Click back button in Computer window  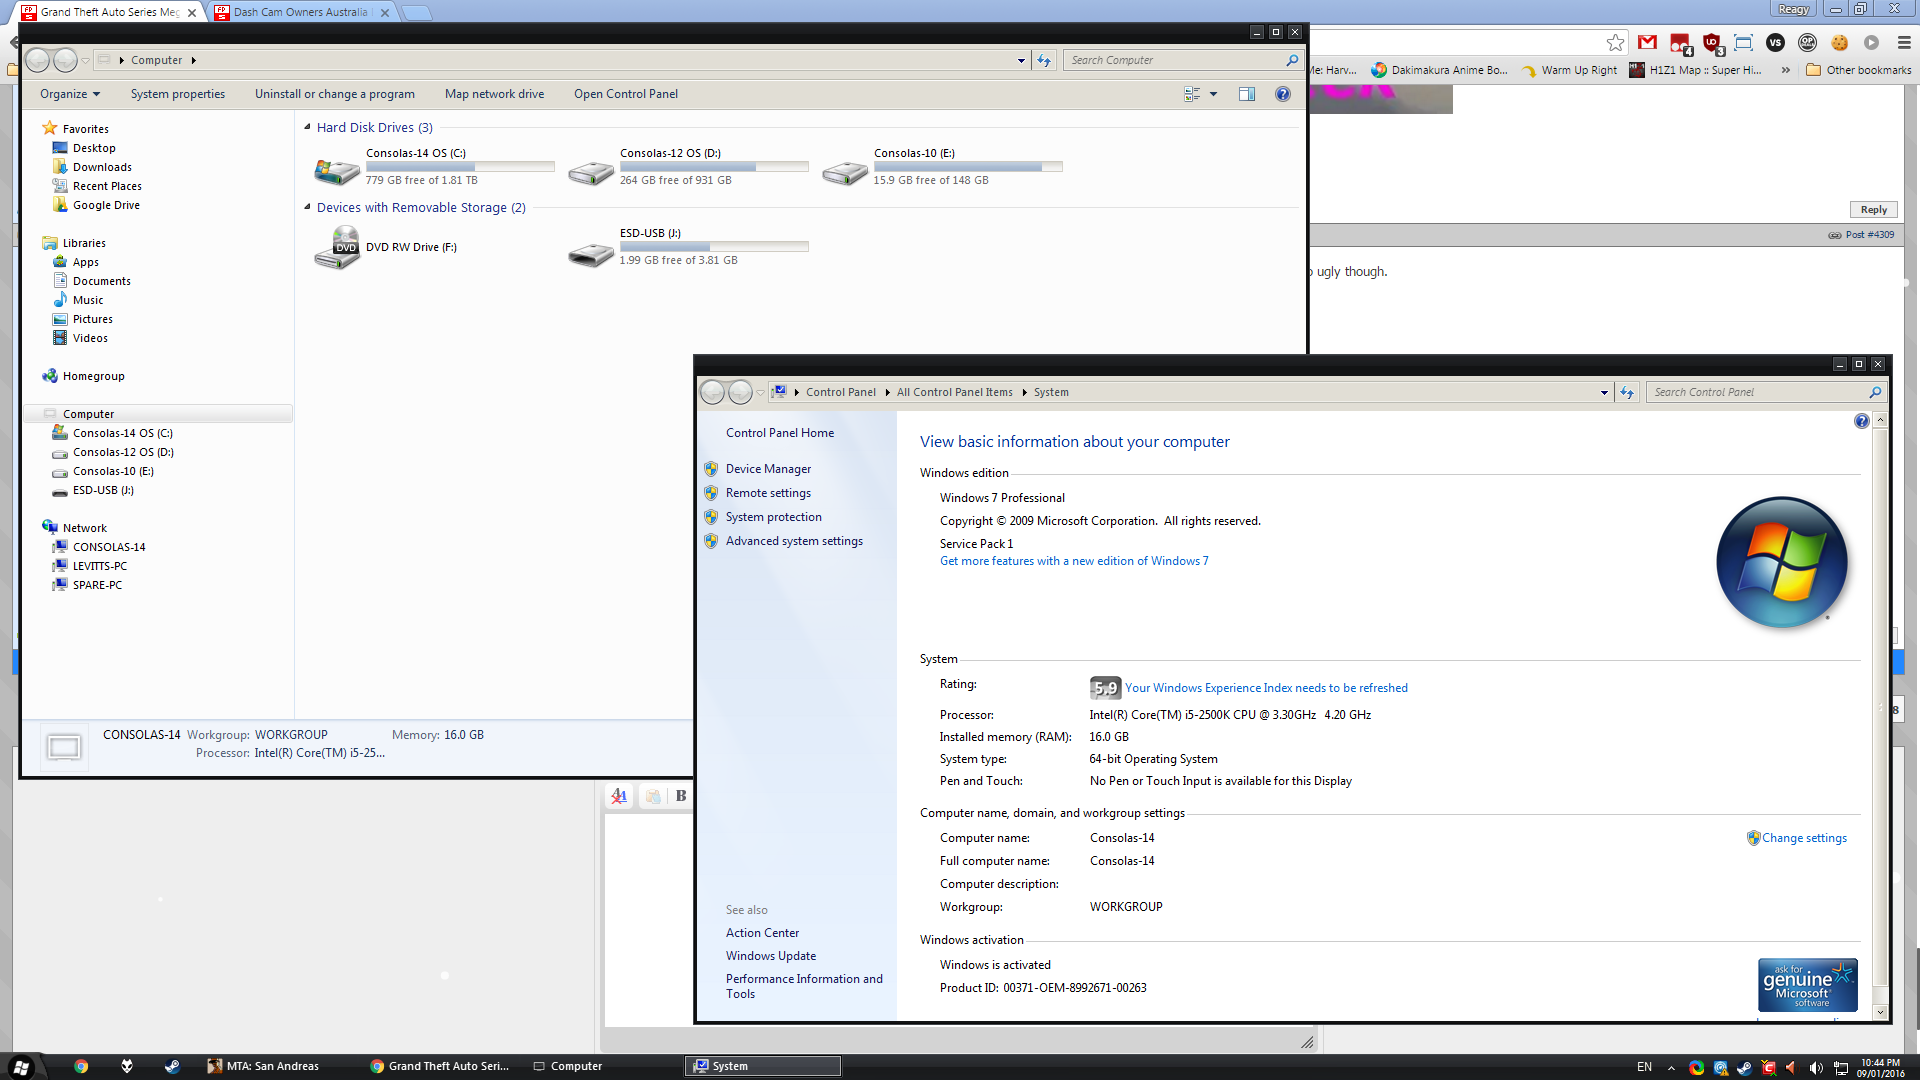38,60
